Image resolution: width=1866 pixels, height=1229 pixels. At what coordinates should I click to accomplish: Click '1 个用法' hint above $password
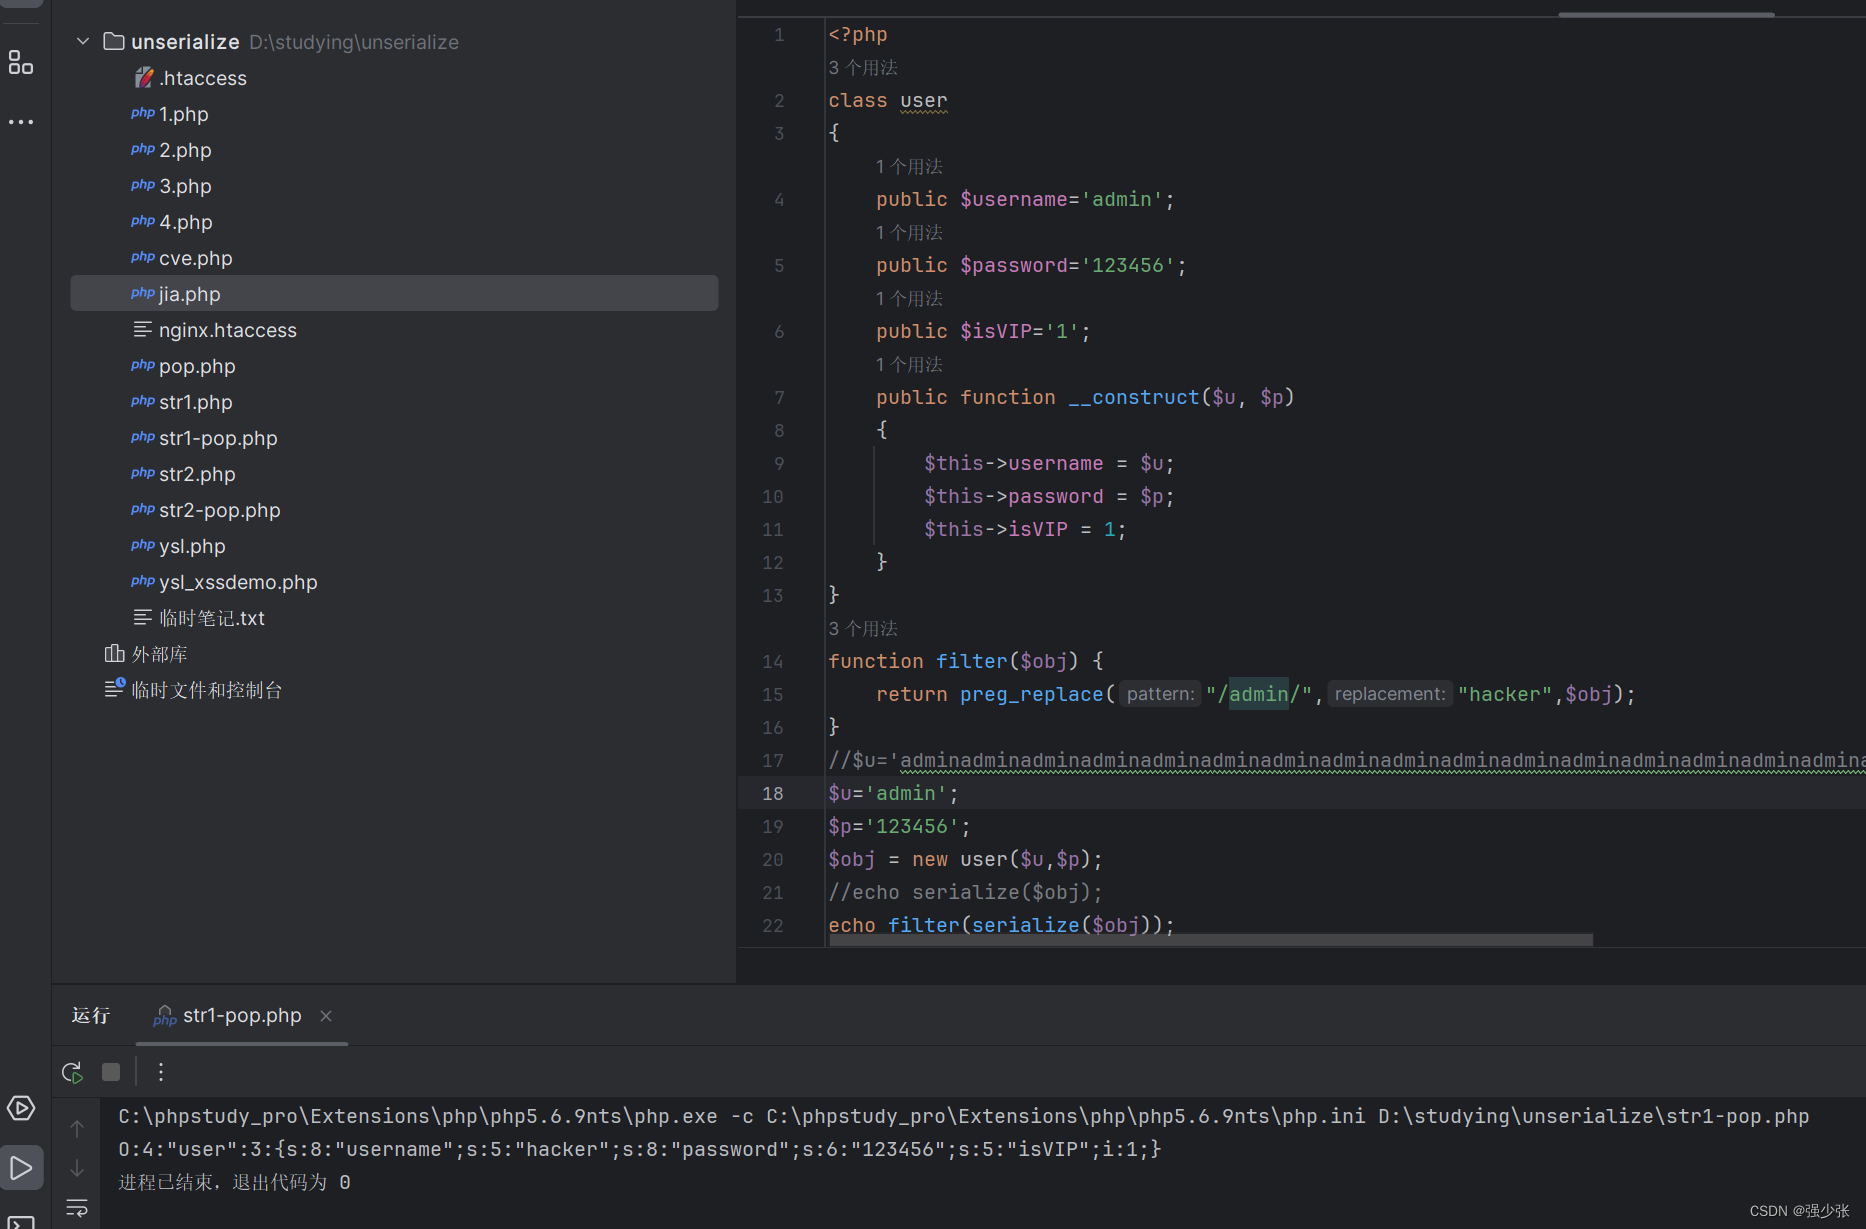pyautogui.click(x=909, y=232)
